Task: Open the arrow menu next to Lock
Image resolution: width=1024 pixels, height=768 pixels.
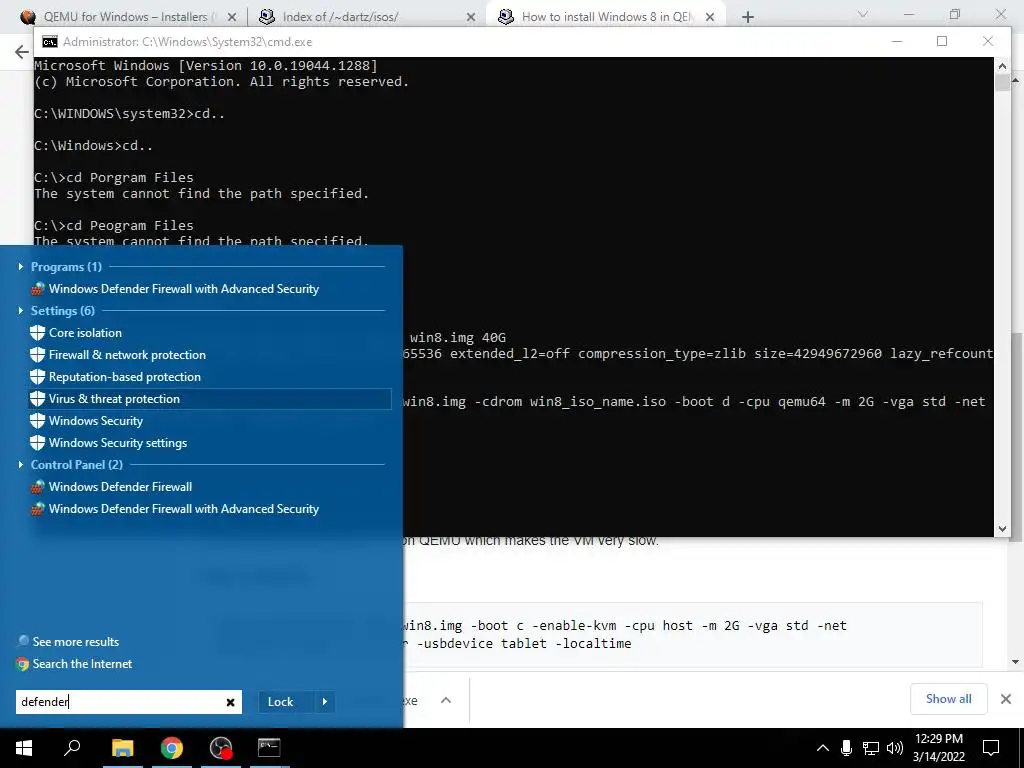Action: (x=325, y=702)
